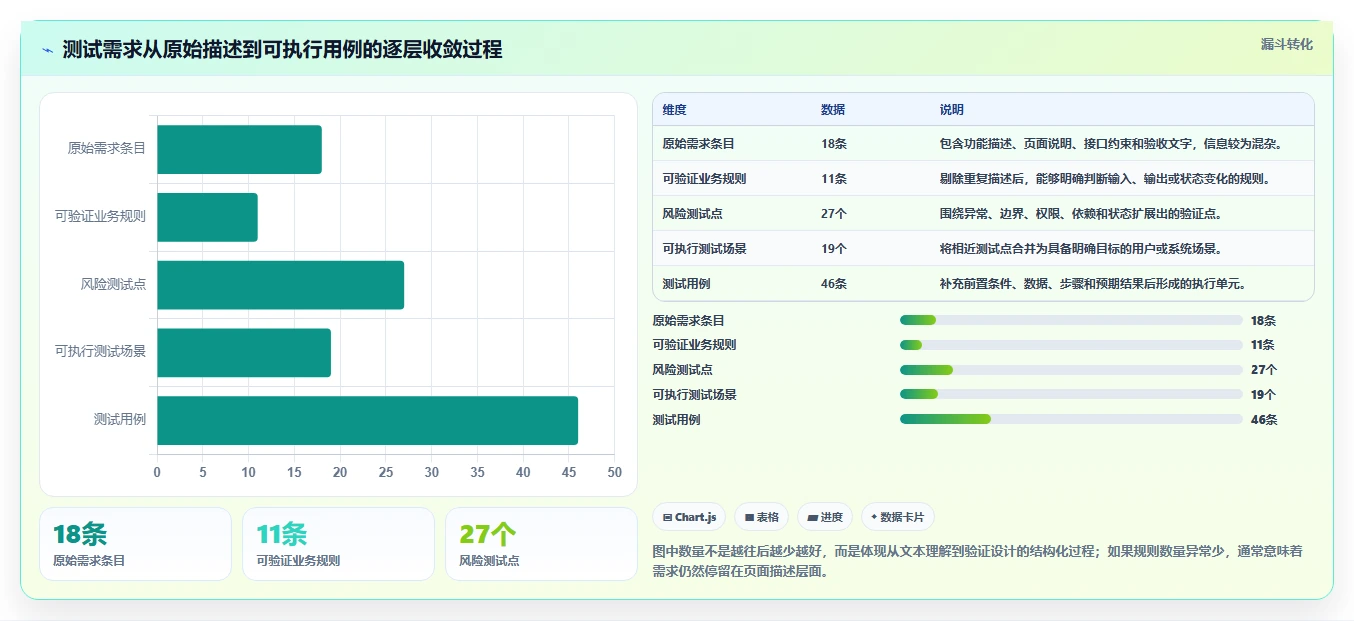Click the Chart.js tag chip
1354x621 pixels.
click(689, 517)
